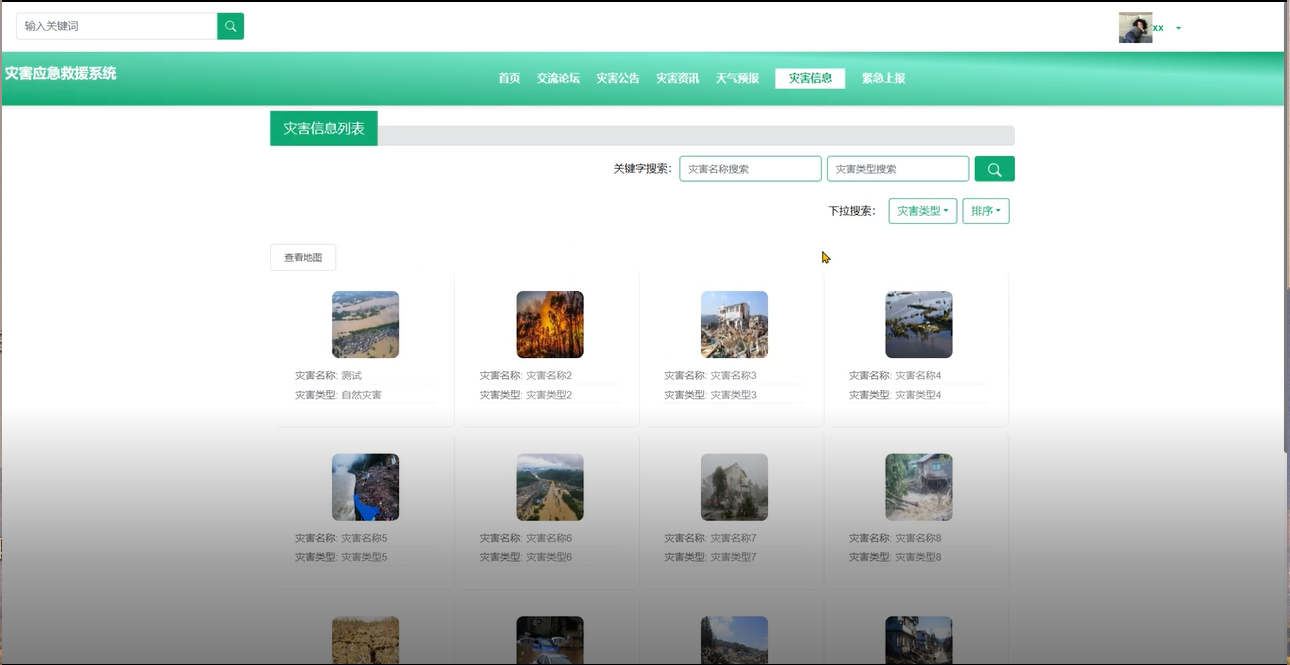Focus the 灾害类型搜索 input field

coord(898,169)
